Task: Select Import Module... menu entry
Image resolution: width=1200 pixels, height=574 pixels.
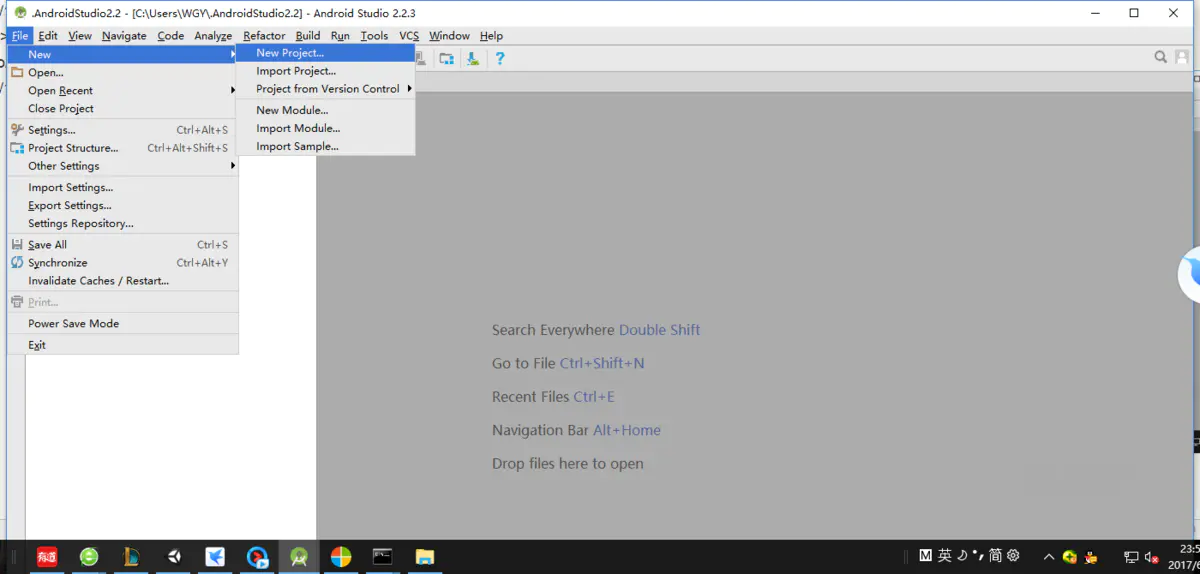Action: tap(325, 128)
